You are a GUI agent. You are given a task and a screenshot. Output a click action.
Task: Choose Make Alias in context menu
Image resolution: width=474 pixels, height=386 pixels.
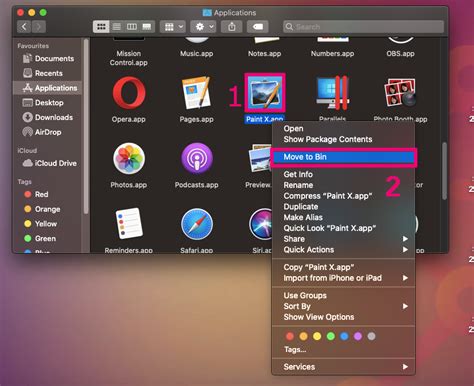(343, 217)
